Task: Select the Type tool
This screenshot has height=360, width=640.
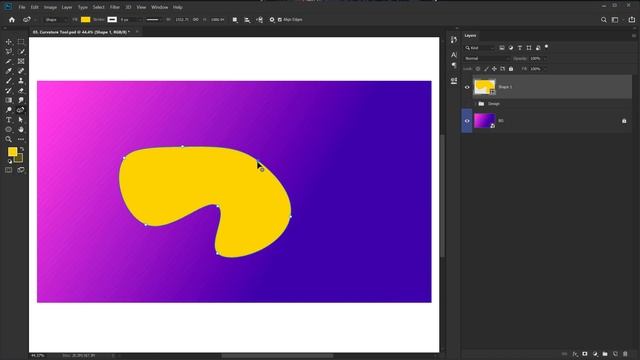Action: (9, 120)
